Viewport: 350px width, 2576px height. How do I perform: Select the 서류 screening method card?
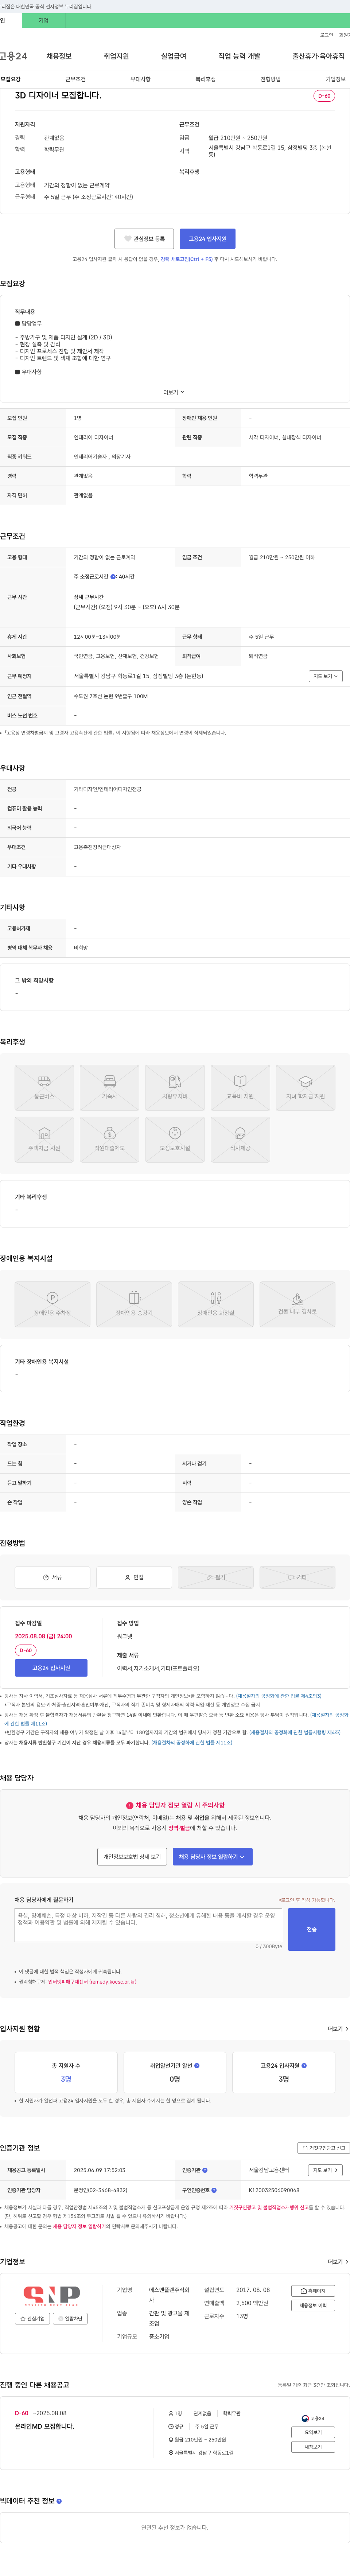click(52, 1577)
